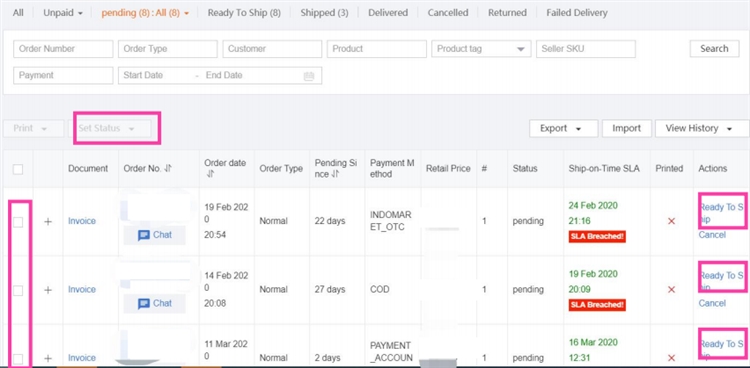Click the Import button
The image size is (750, 368).
point(627,129)
